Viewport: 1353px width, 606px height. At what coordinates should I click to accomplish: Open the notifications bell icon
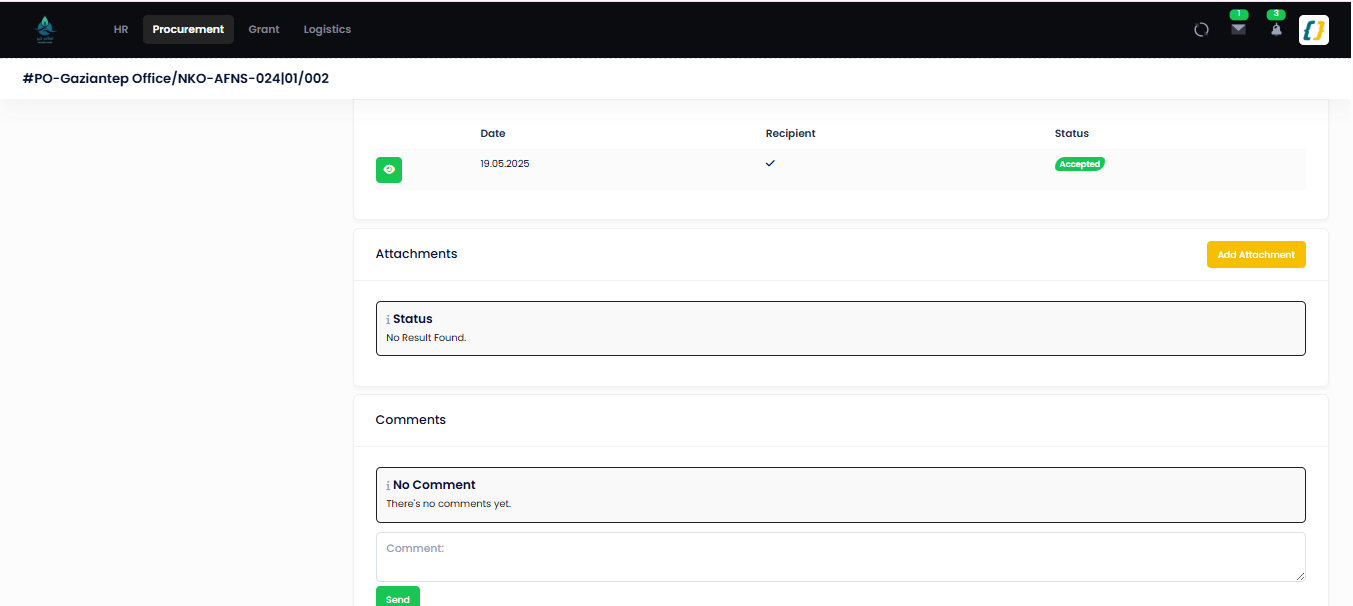coord(1276,30)
